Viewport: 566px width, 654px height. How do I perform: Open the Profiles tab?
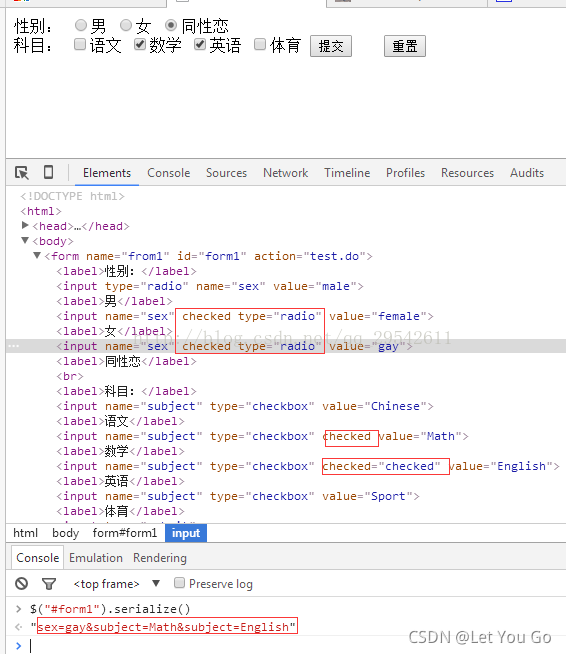405,173
